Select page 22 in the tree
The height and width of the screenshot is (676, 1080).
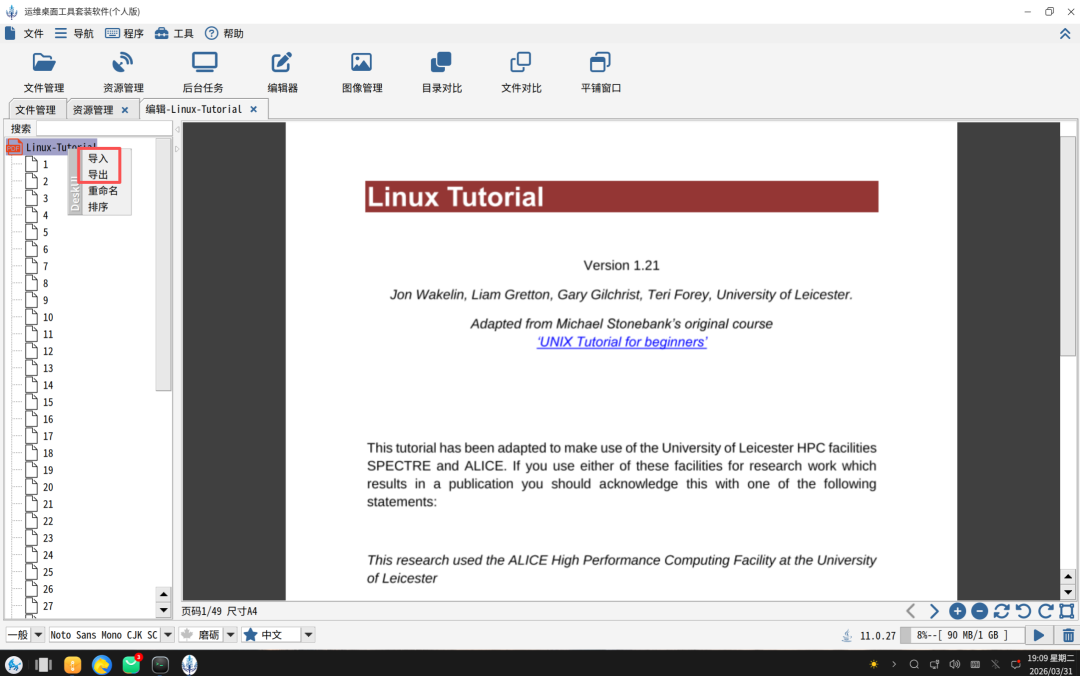[40, 521]
